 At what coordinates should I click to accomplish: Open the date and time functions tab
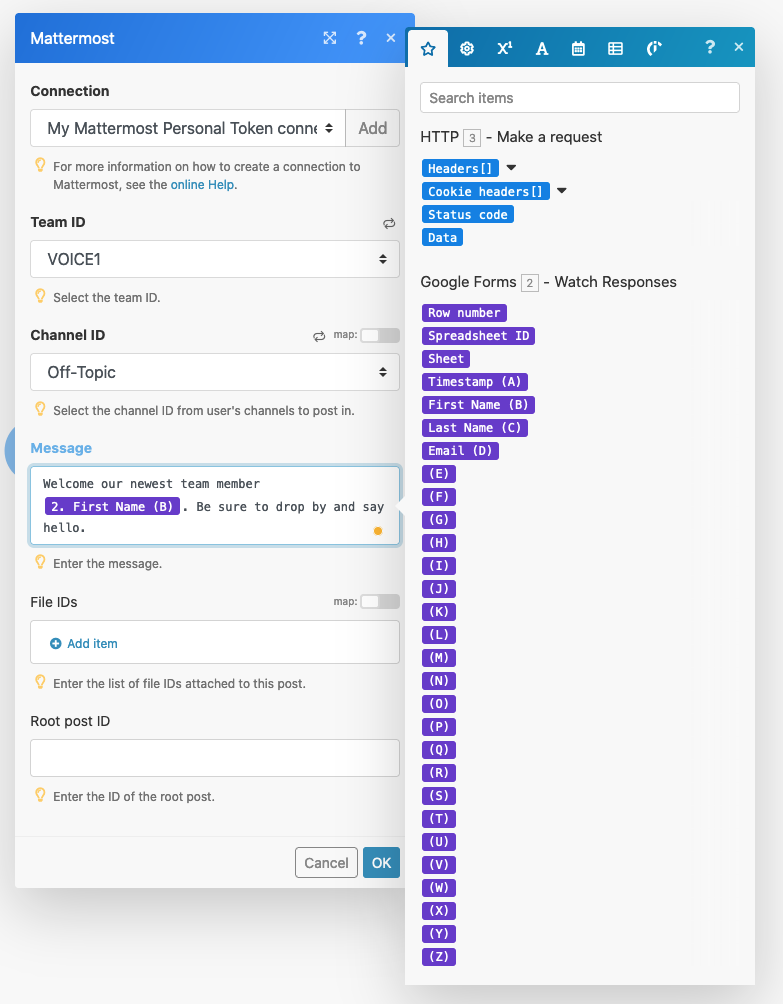(578, 48)
